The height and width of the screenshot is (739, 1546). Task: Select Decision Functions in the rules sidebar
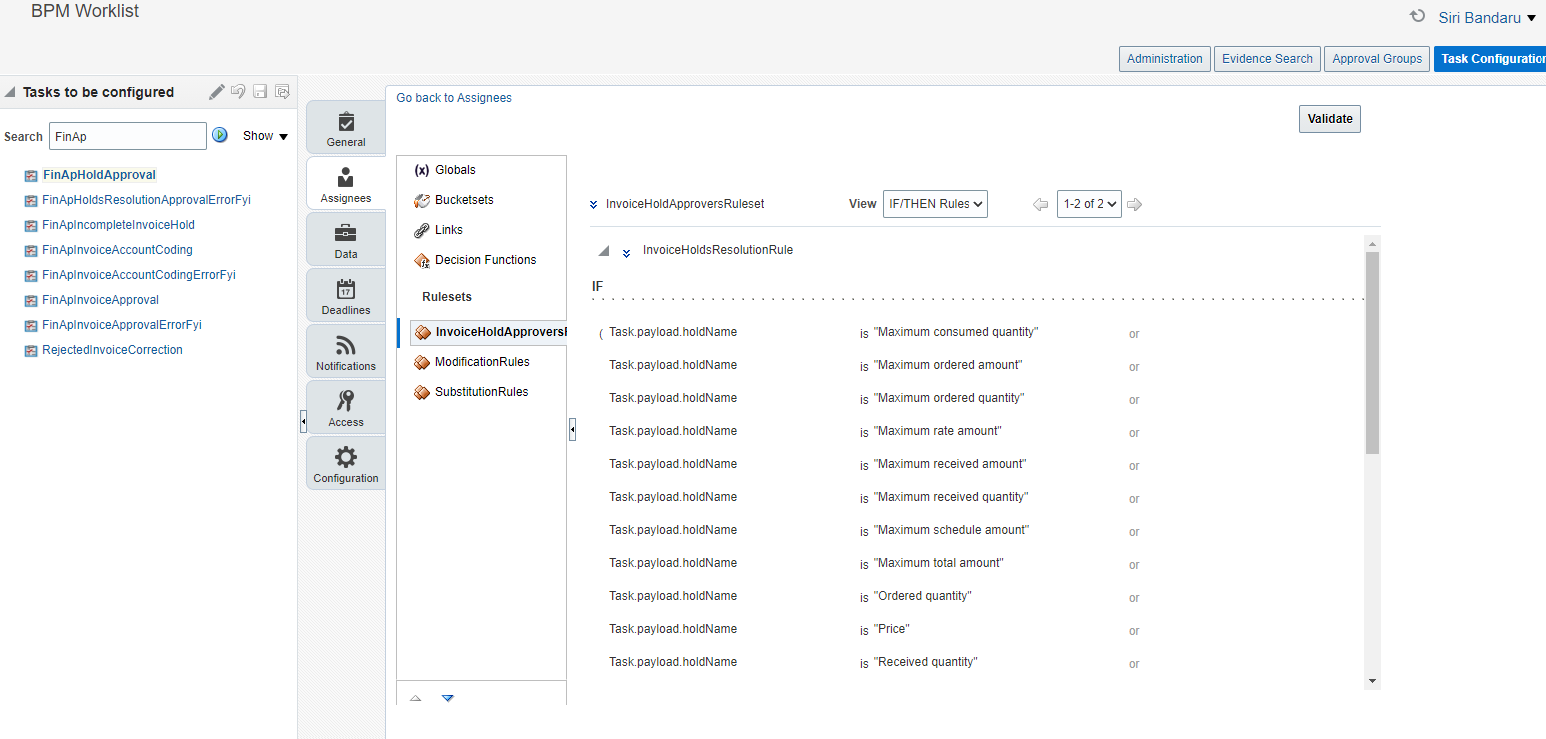(x=488, y=259)
